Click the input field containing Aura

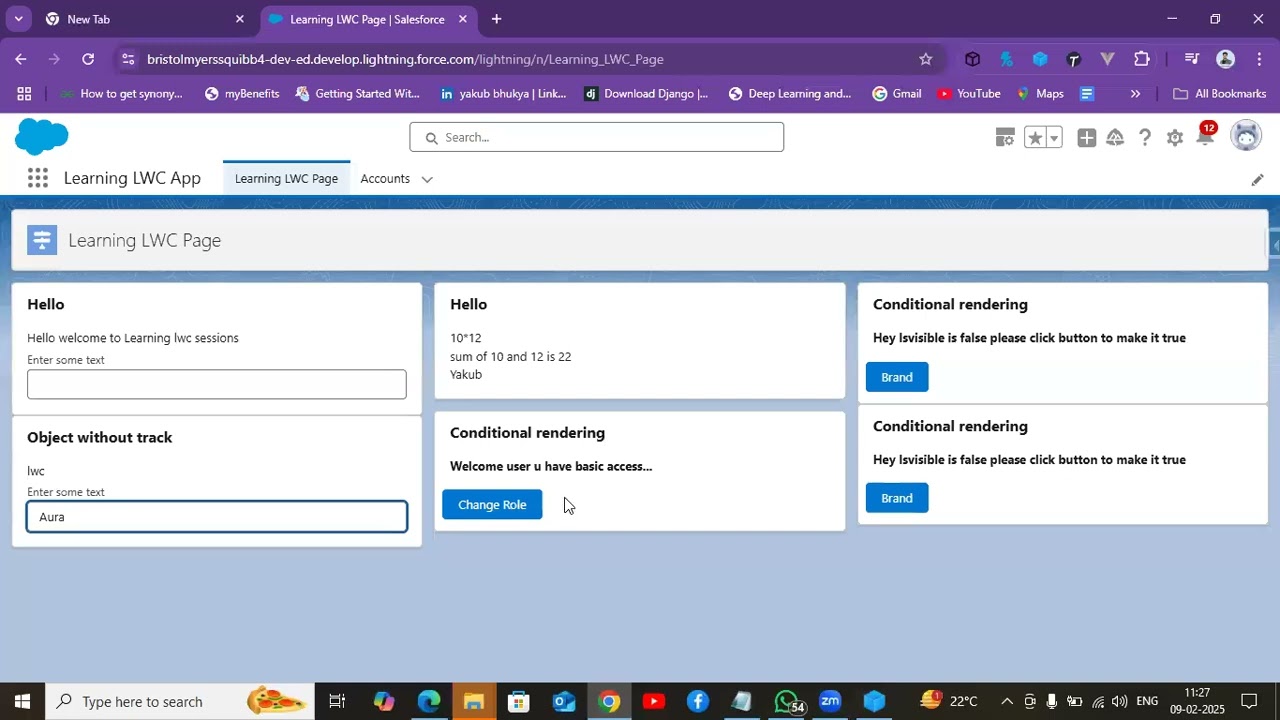[217, 516]
